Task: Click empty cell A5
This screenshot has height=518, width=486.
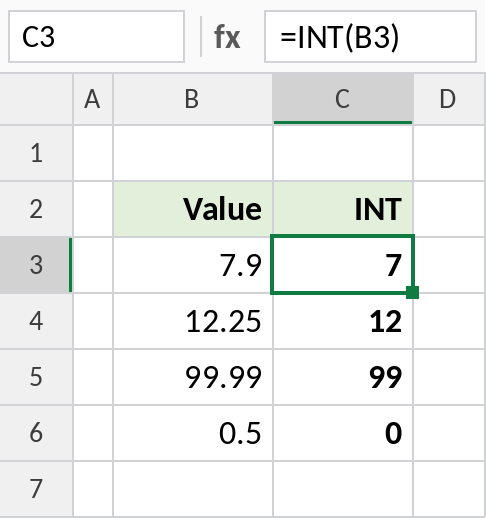Action: click(x=93, y=377)
